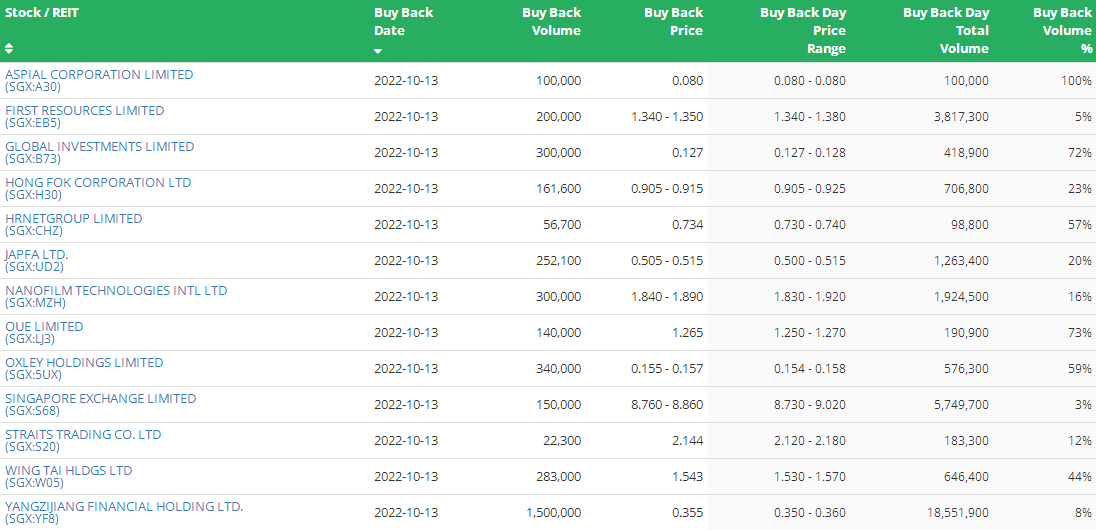The image size is (1096, 530).
Task: Open HONG FOK CORPORATION LTD link
Action: point(98,182)
